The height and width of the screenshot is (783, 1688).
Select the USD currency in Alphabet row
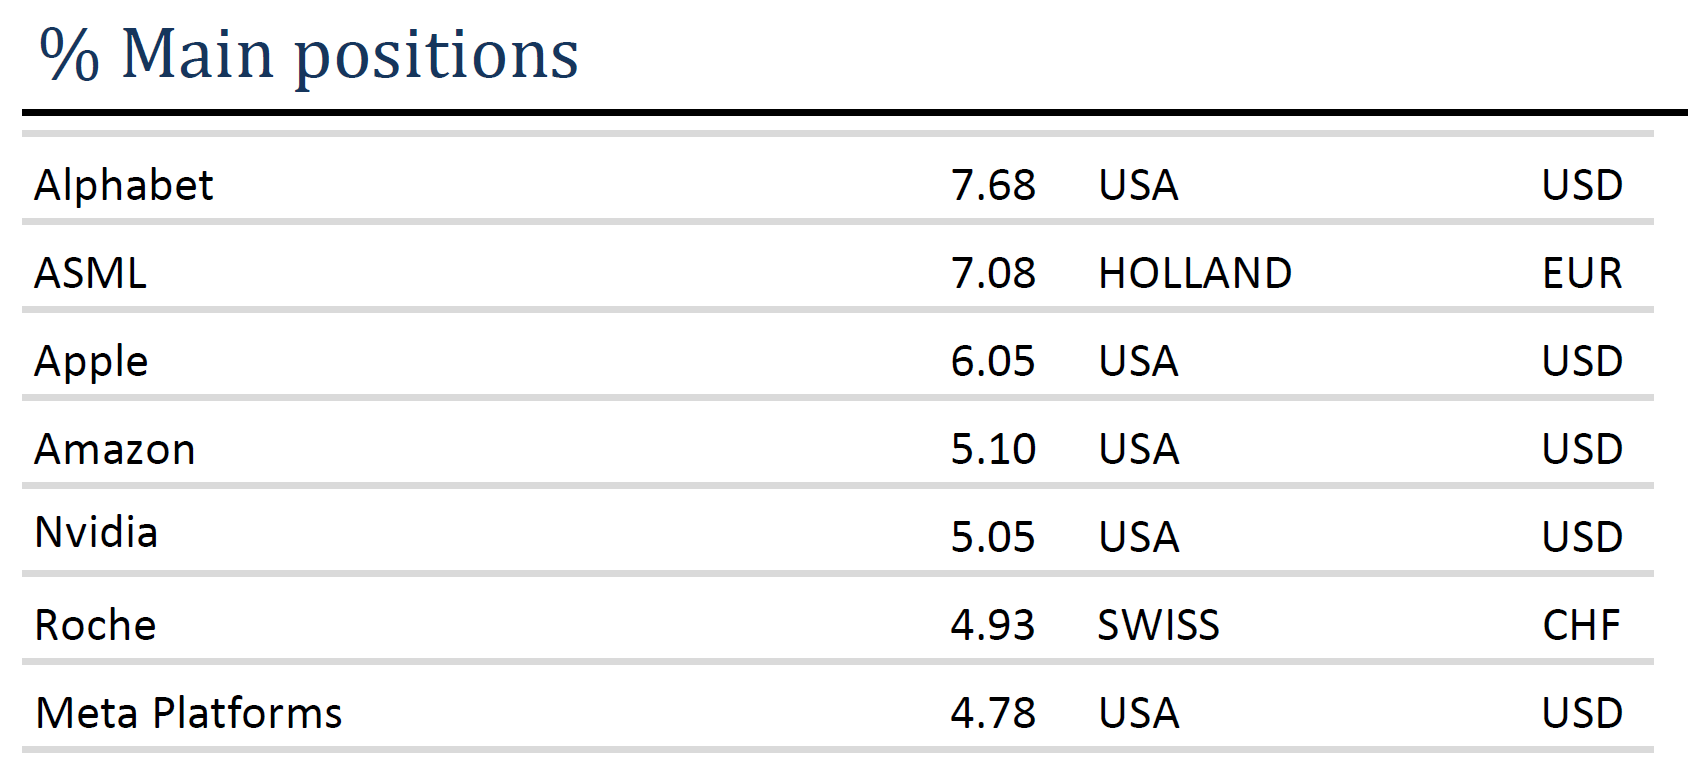pos(1582,185)
